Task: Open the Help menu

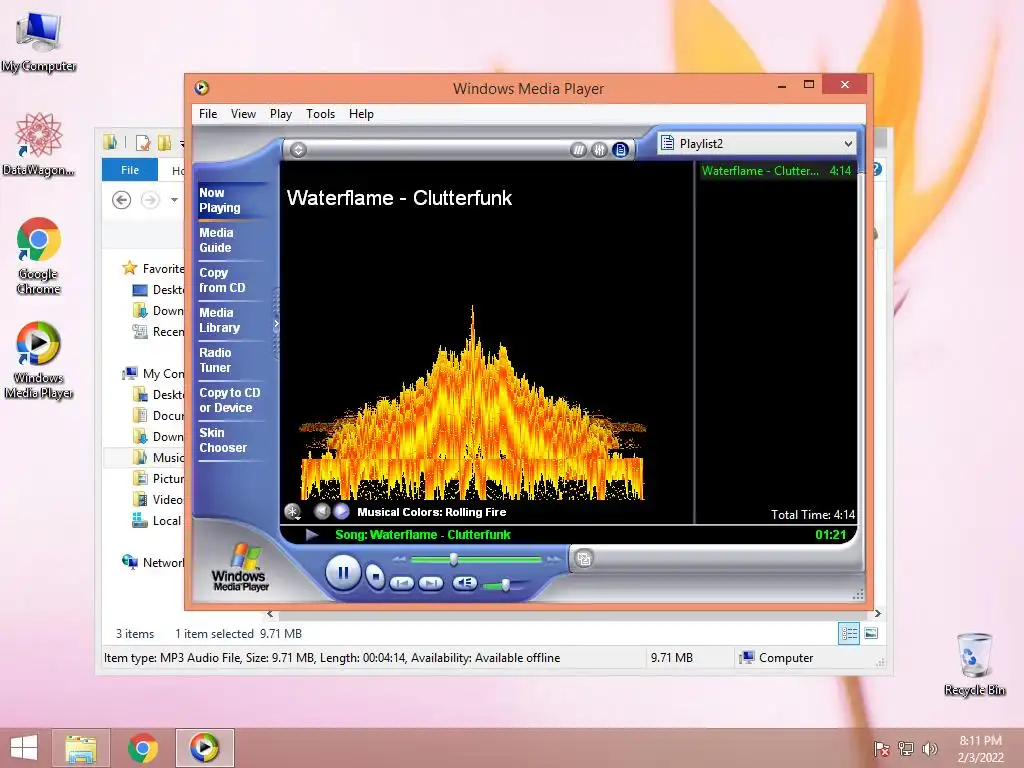Action: (x=361, y=114)
